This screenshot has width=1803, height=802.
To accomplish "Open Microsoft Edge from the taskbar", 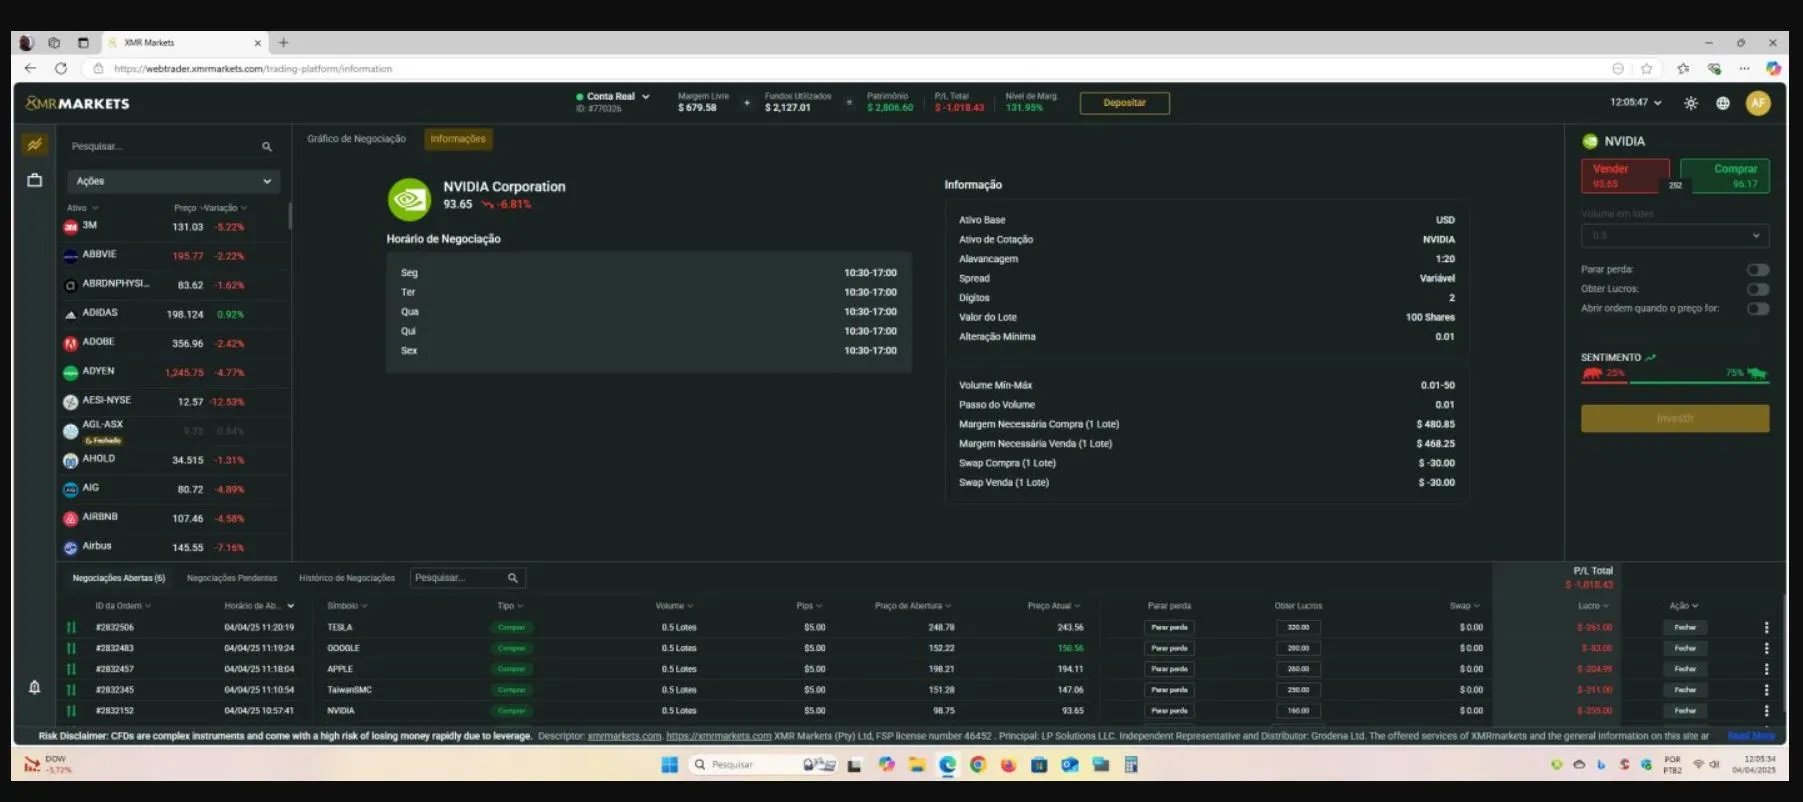I will [x=947, y=765].
